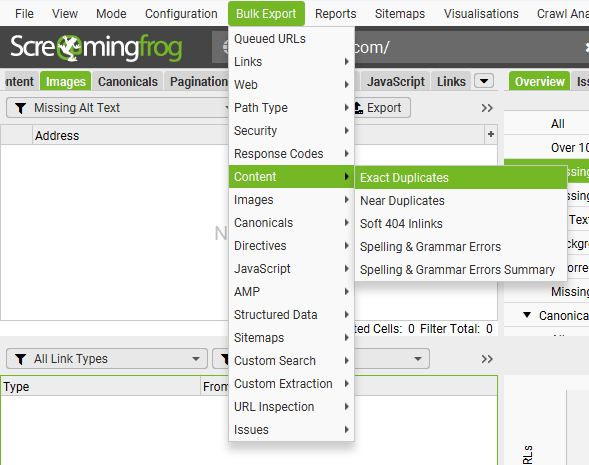Open the Visualisations menu

(x=481, y=14)
